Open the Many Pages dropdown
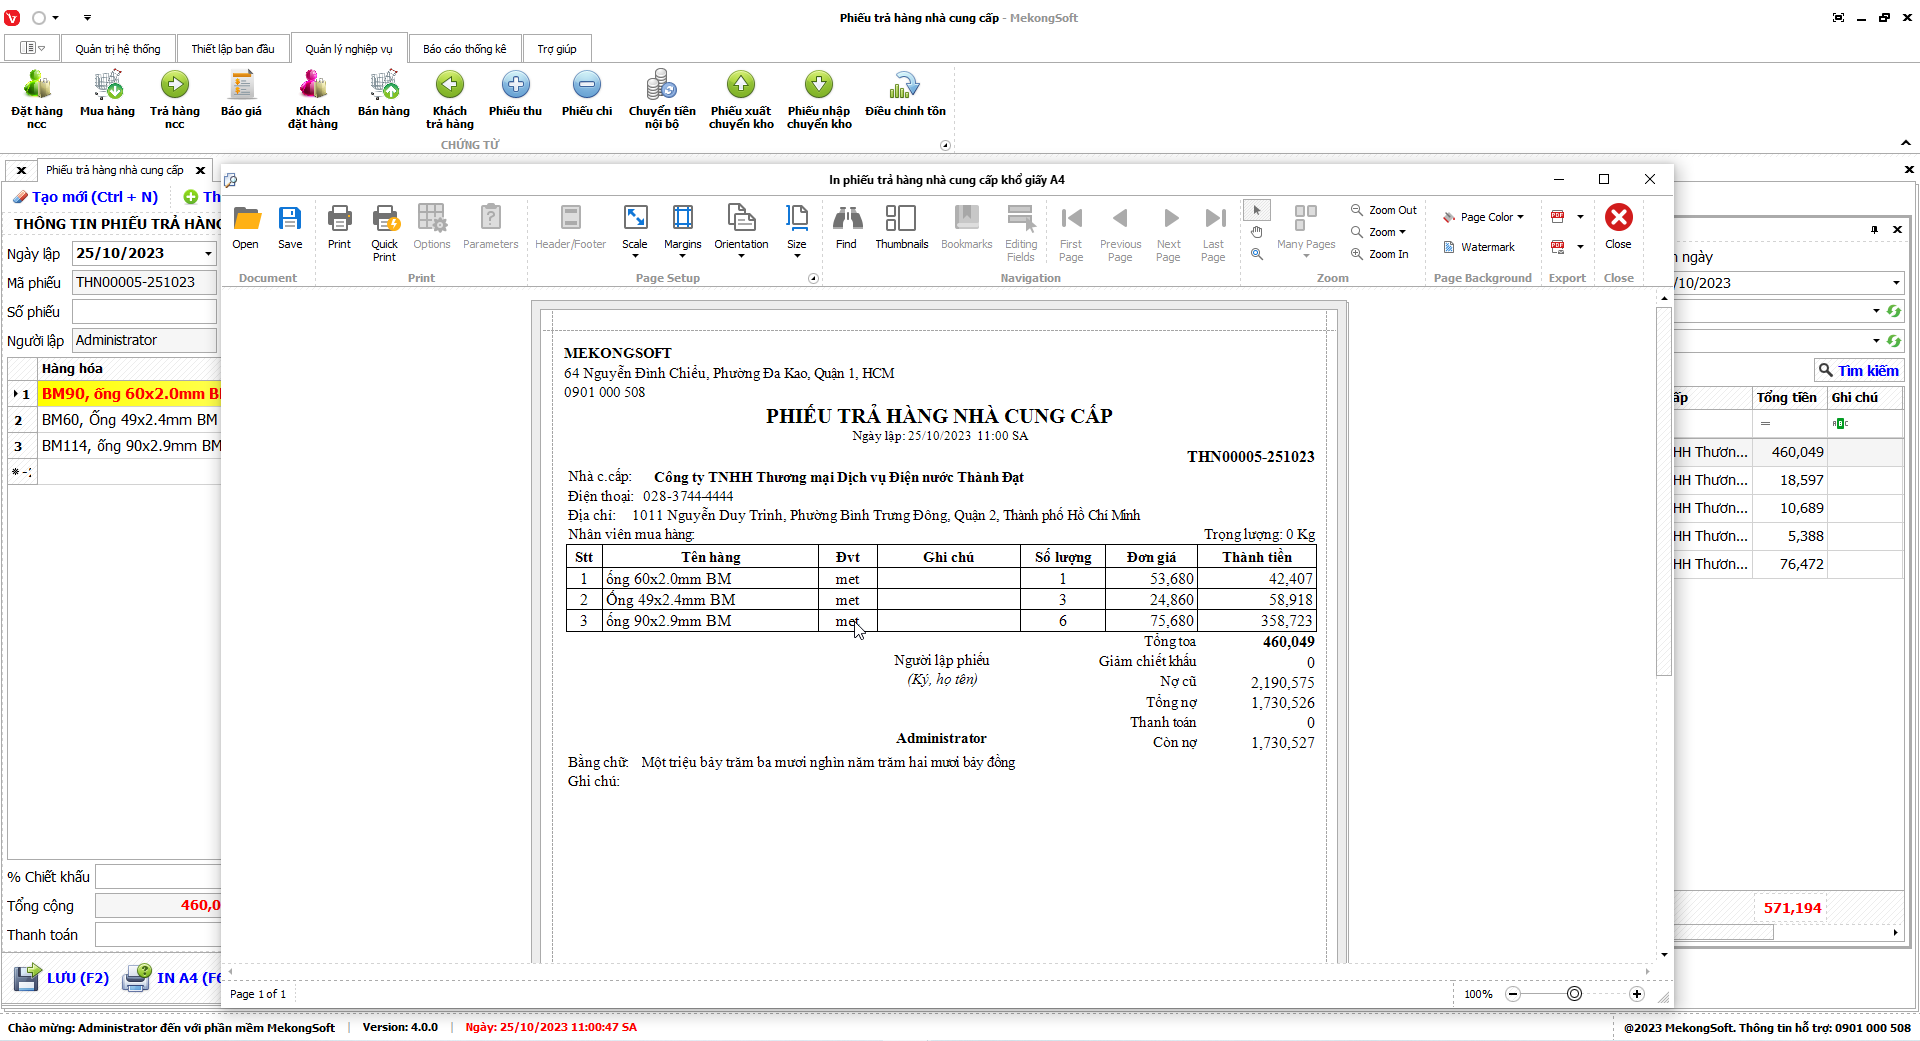Image resolution: width=1920 pixels, height=1041 pixels. pyautogui.click(x=1306, y=233)
